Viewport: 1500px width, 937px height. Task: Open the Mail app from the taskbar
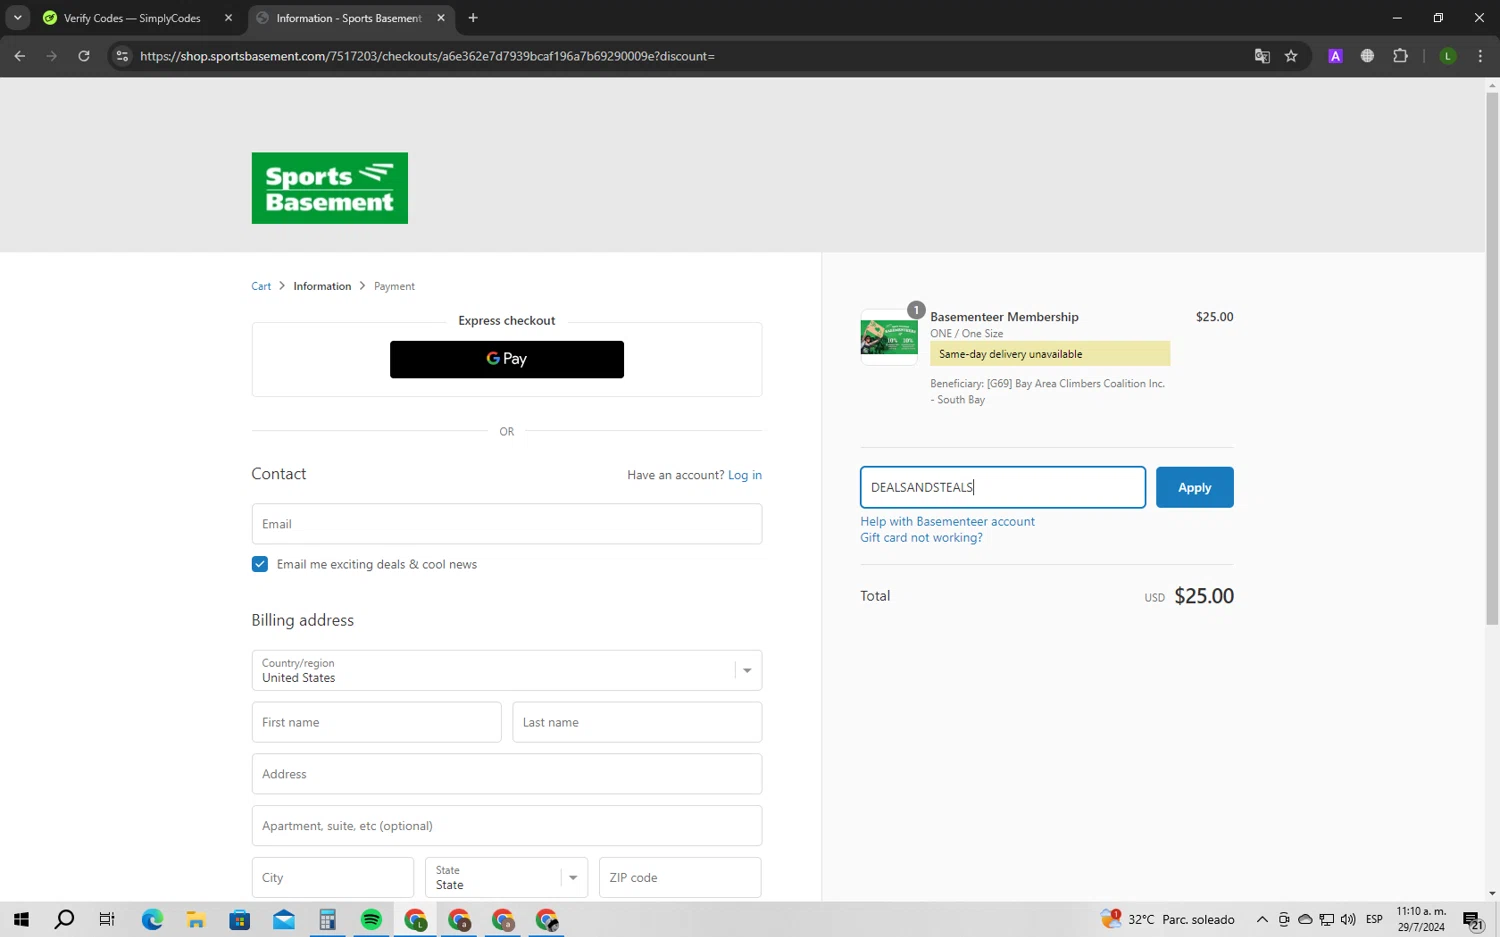pos(284,919)
